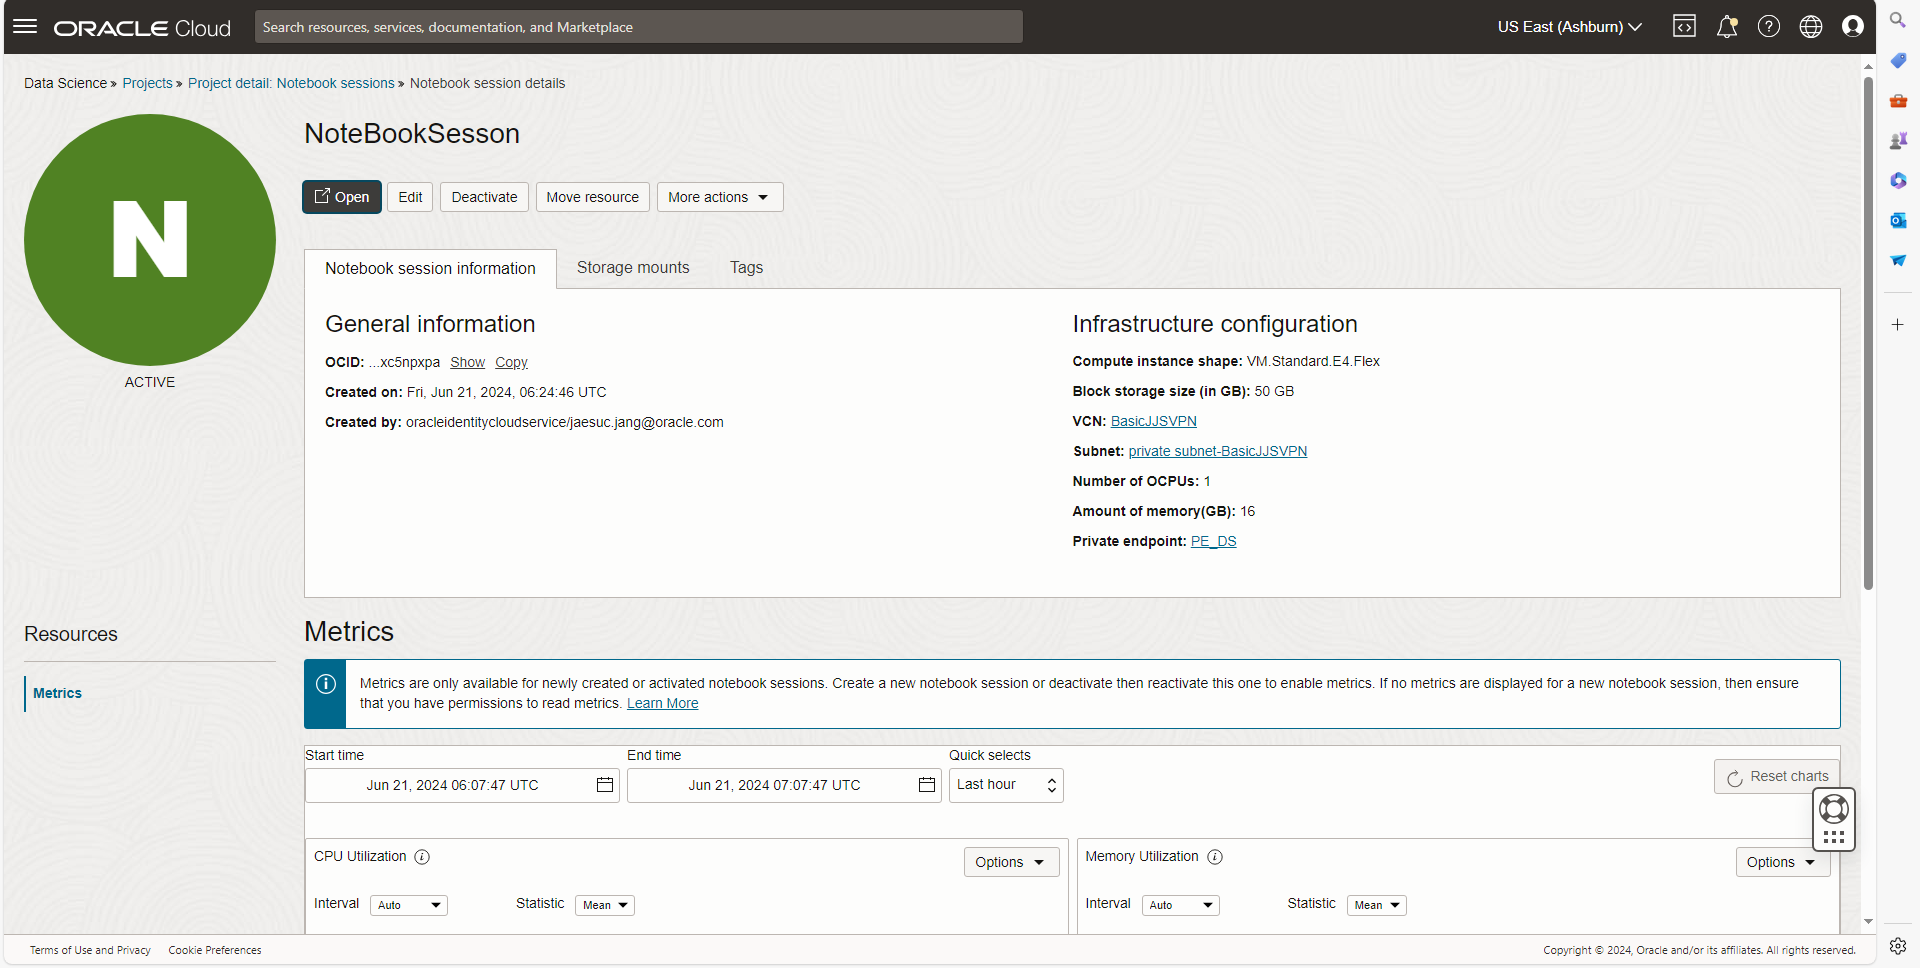Screen dimensions: 1920x968
Task: Open the user profile avatar menu
Action: 1853,27
